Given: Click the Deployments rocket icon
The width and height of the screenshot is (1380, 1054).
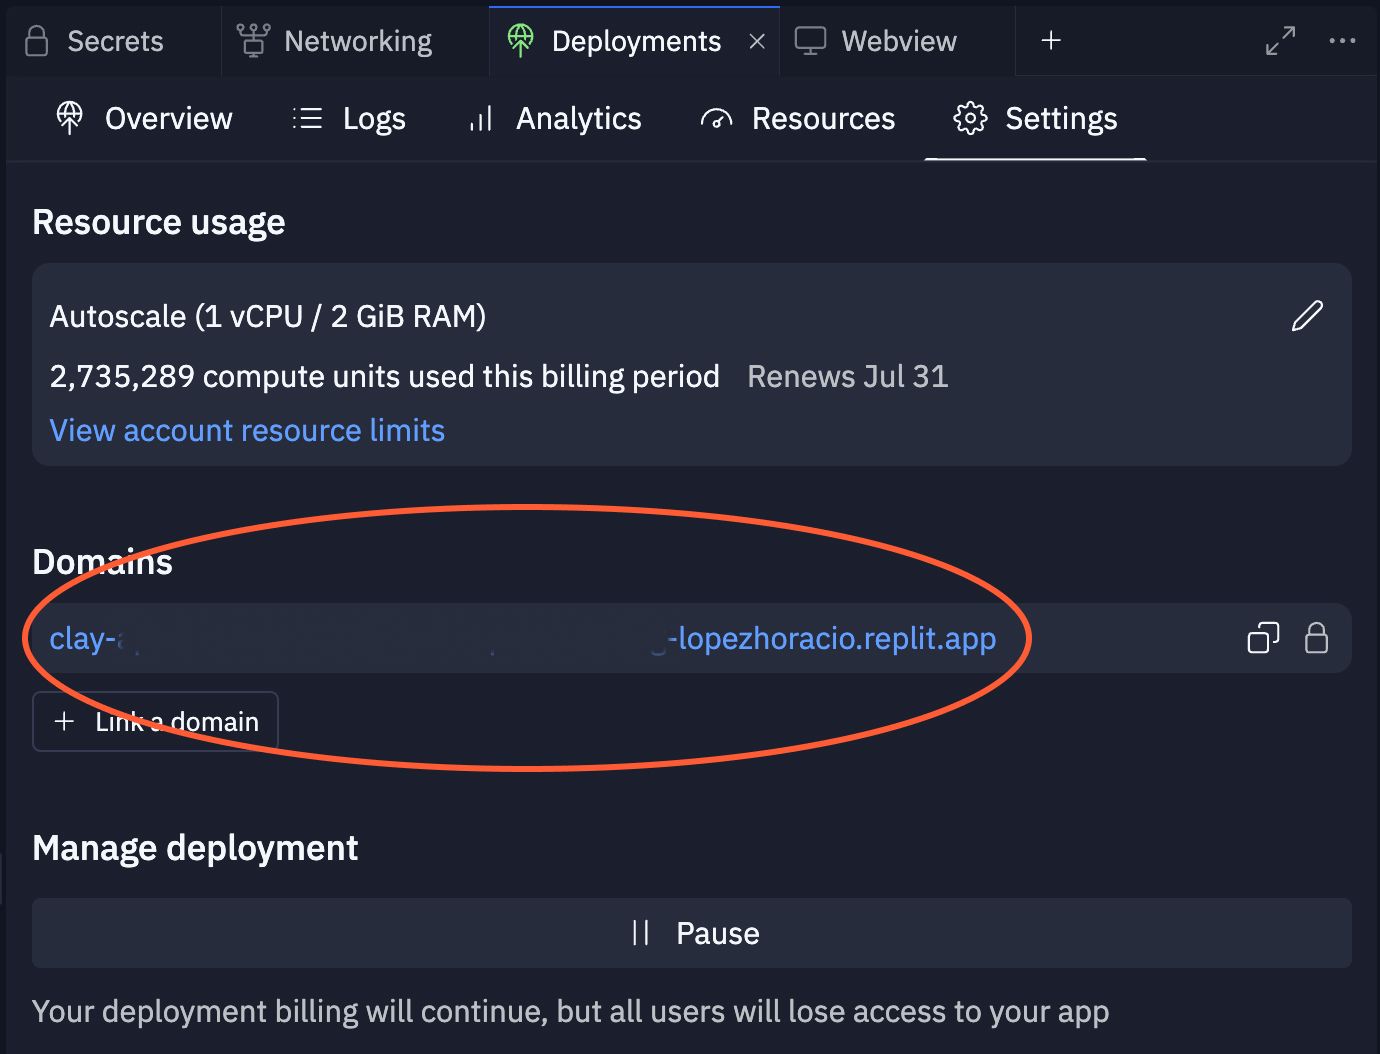Looking at the screenshot, I should (x=521, y=41).
